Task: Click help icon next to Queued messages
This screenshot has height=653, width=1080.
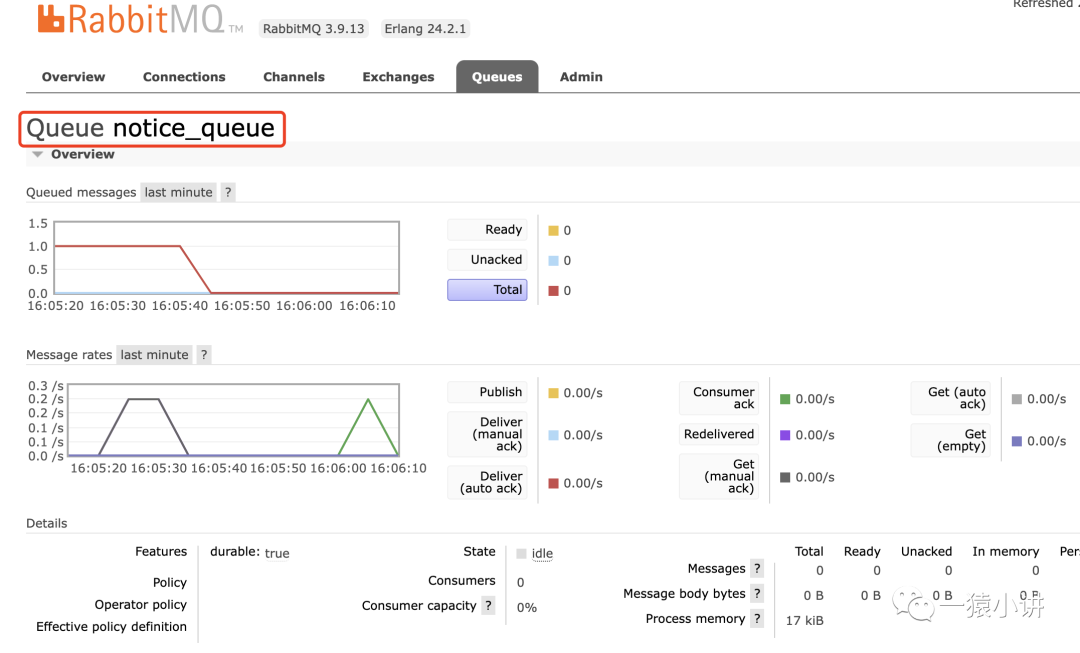Action: click(228, 192)
